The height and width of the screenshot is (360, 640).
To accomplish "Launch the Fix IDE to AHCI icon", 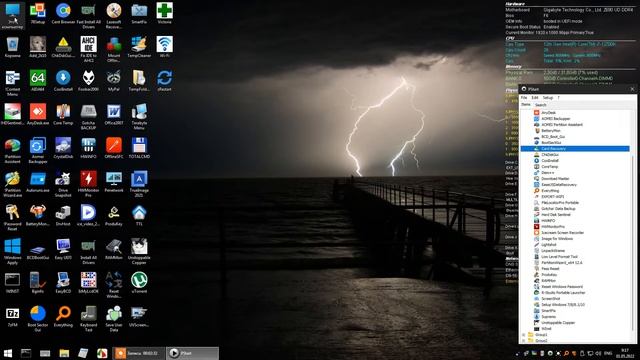I will coord(89,49).
